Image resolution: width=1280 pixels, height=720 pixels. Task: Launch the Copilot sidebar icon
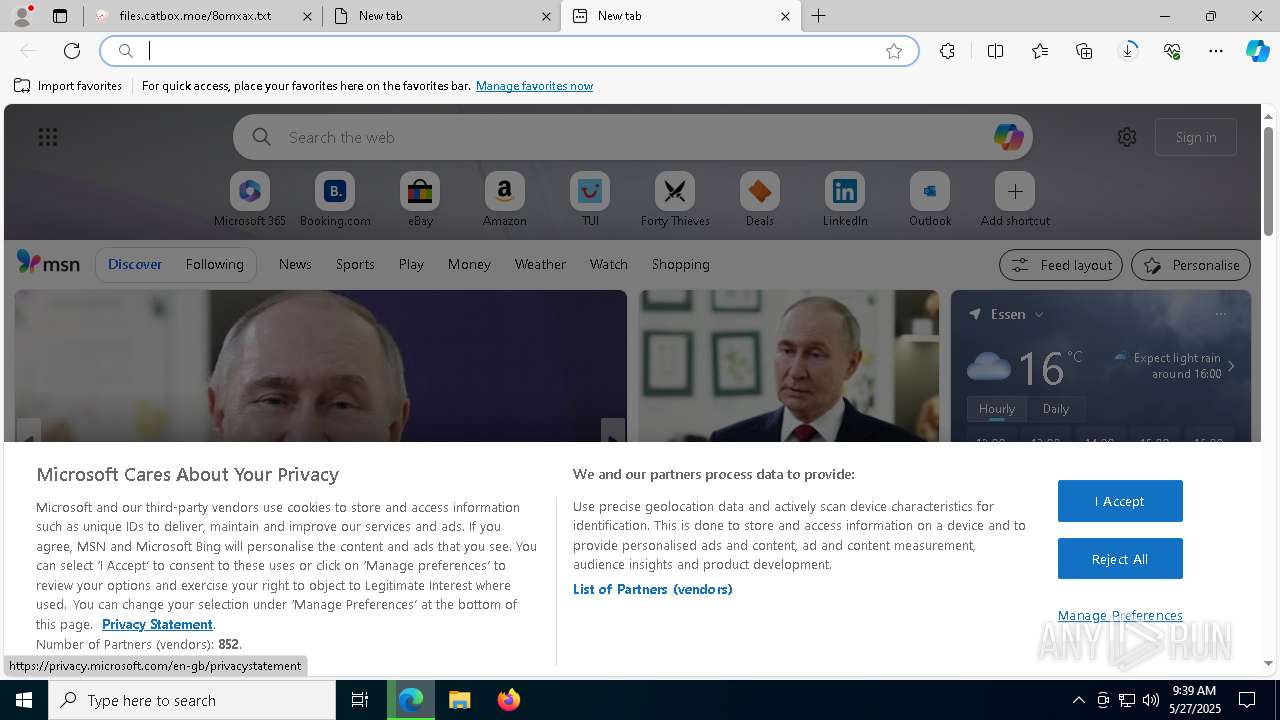[1257, 51]
